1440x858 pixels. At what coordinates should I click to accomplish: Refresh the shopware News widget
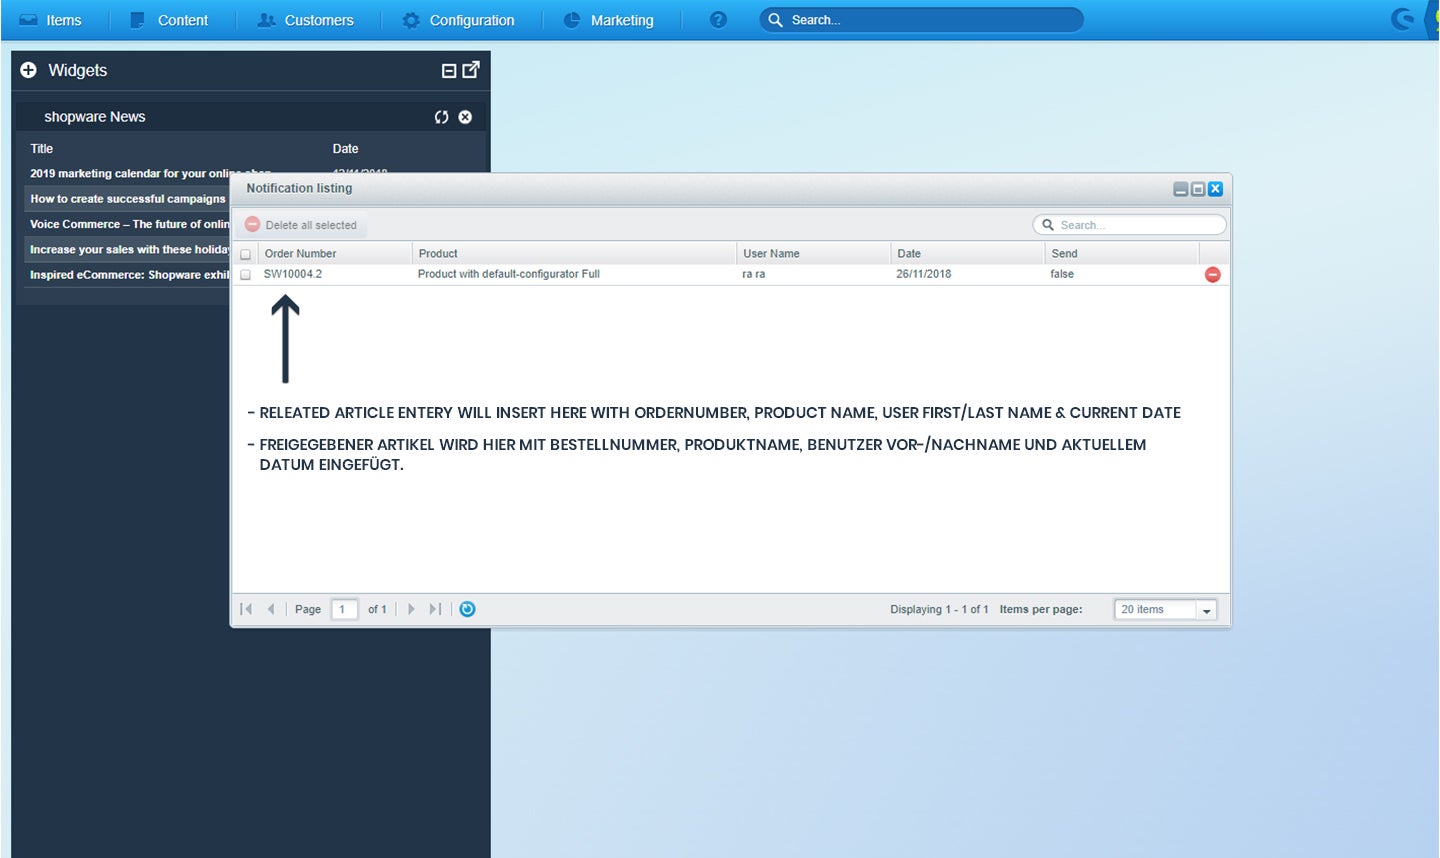441,117
